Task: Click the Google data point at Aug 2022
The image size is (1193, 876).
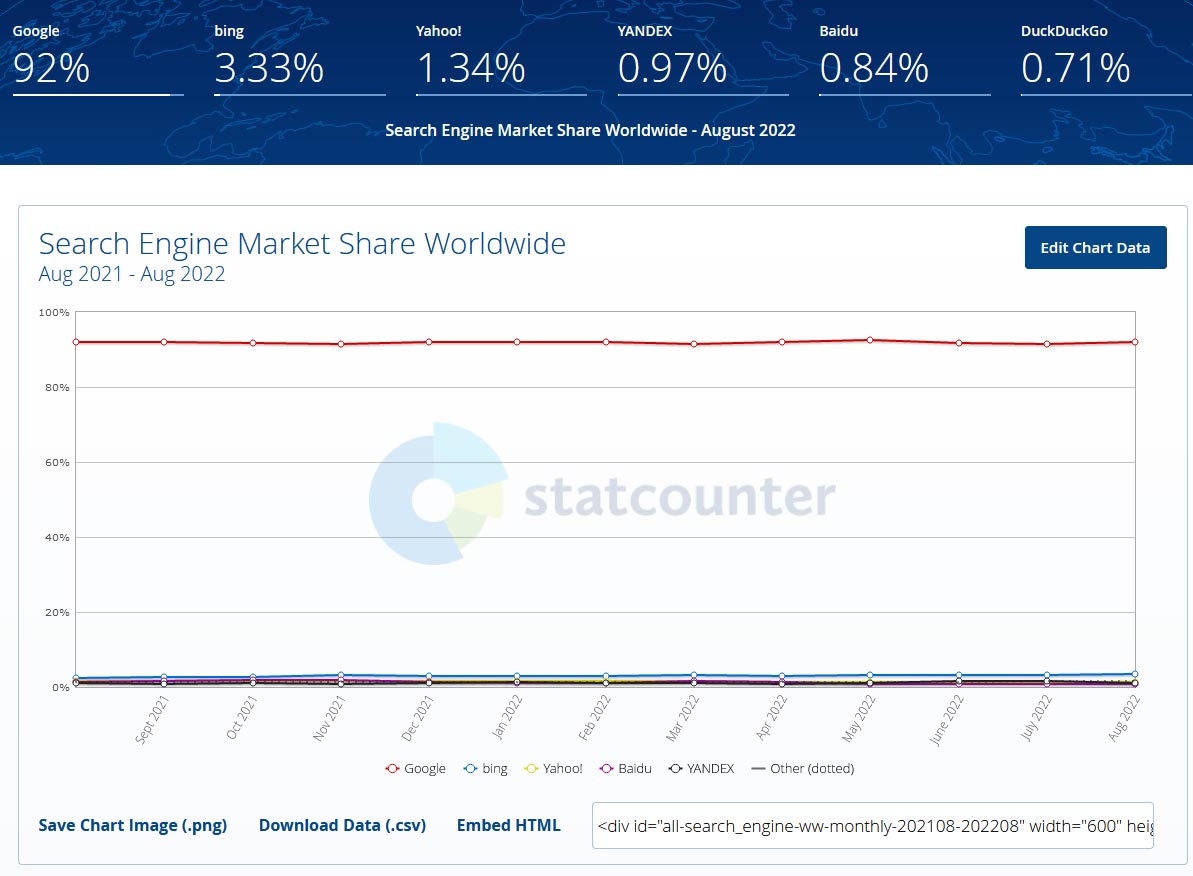Action: click(1135, 342)
